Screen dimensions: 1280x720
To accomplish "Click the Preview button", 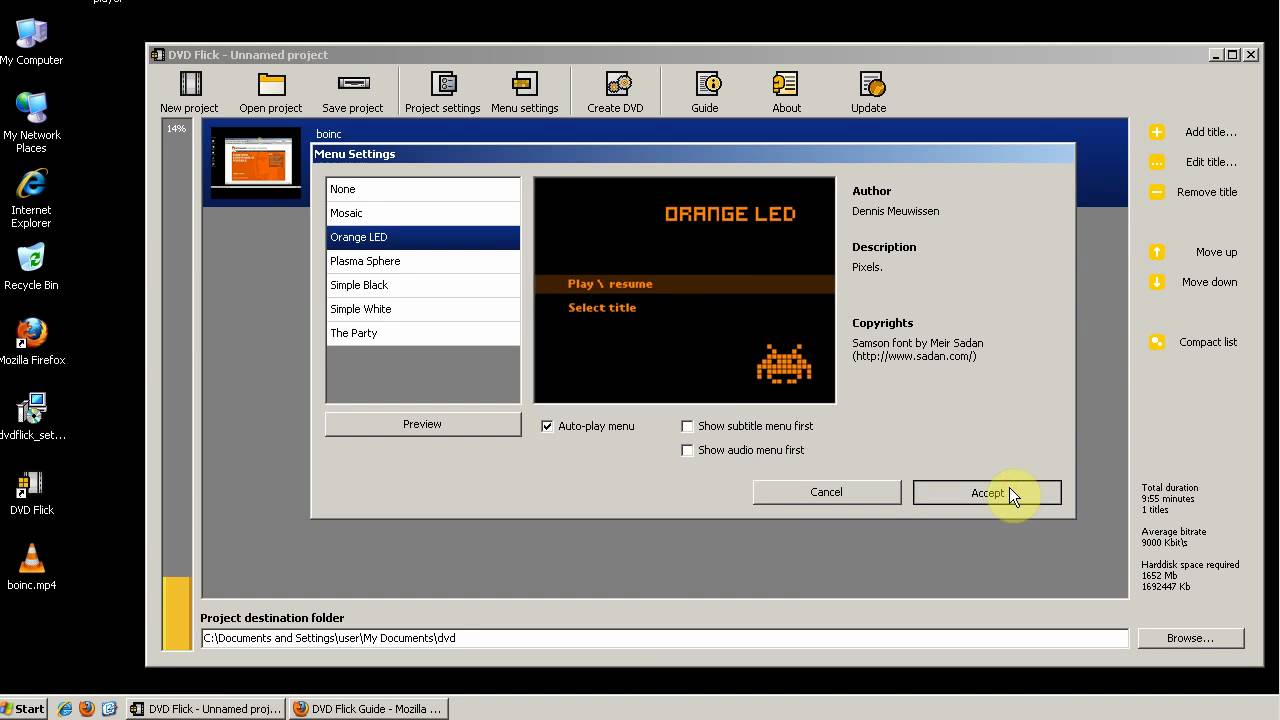I will (423, 424).
